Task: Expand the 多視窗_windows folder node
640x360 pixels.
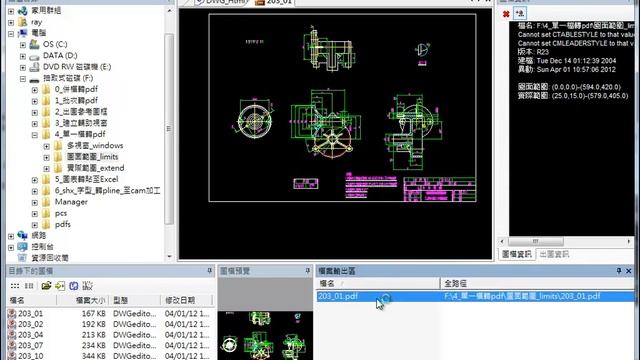Action: tap(47, 146)
